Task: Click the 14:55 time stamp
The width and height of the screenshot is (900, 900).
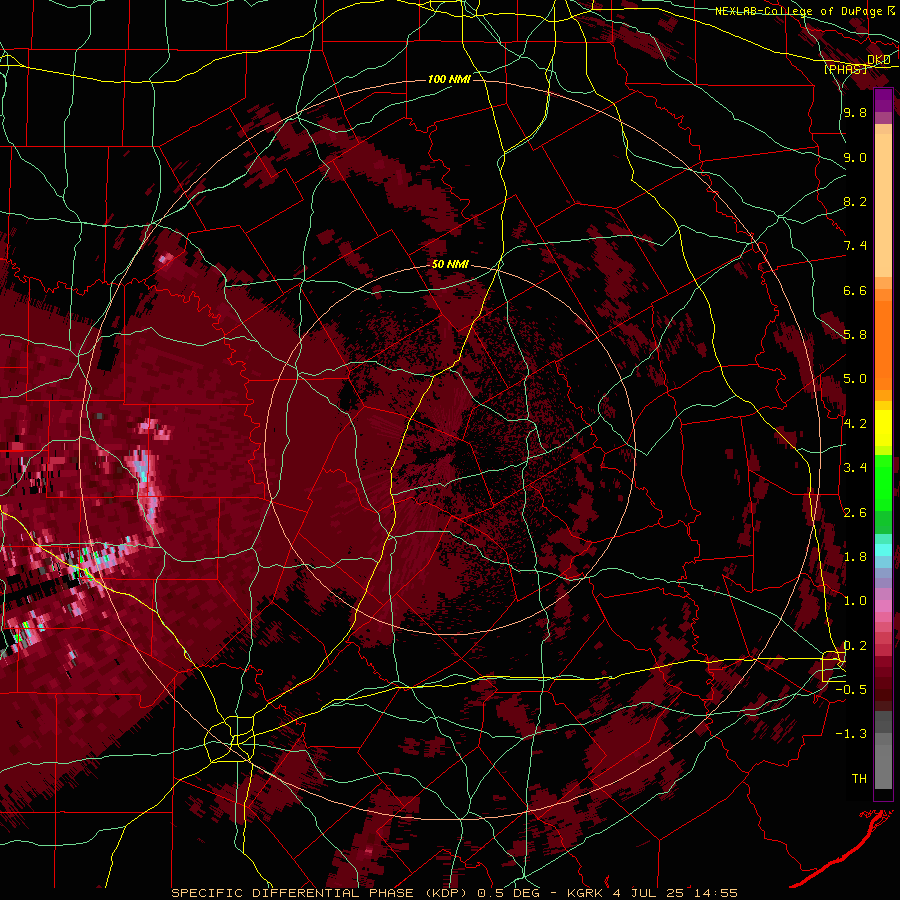Action: tap(717, 893)
